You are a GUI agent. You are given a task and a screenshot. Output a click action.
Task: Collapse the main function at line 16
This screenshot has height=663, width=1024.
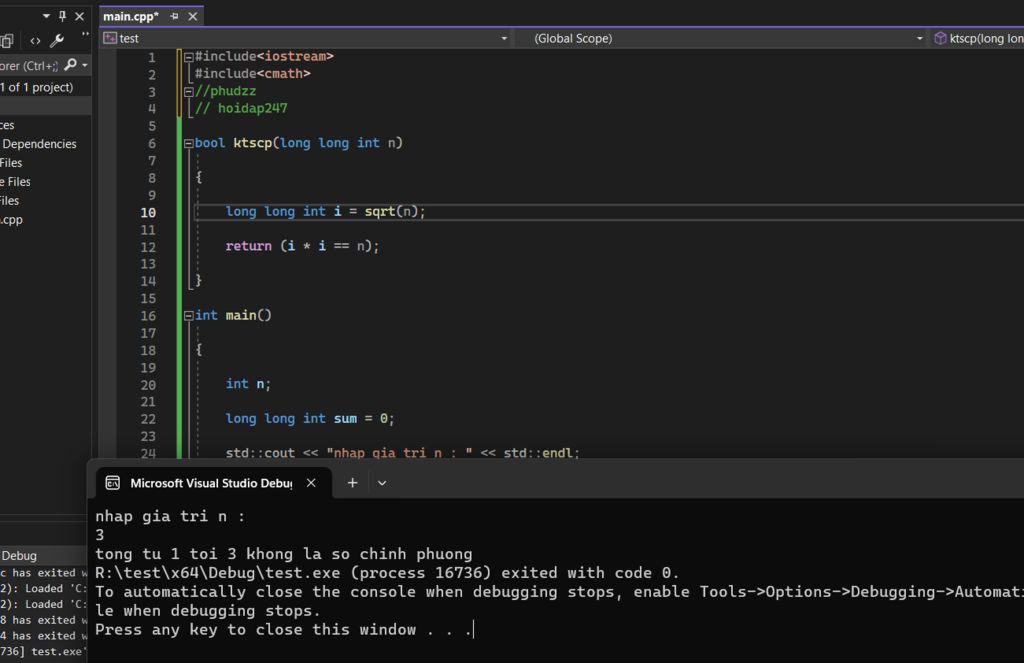click(188, 315)
